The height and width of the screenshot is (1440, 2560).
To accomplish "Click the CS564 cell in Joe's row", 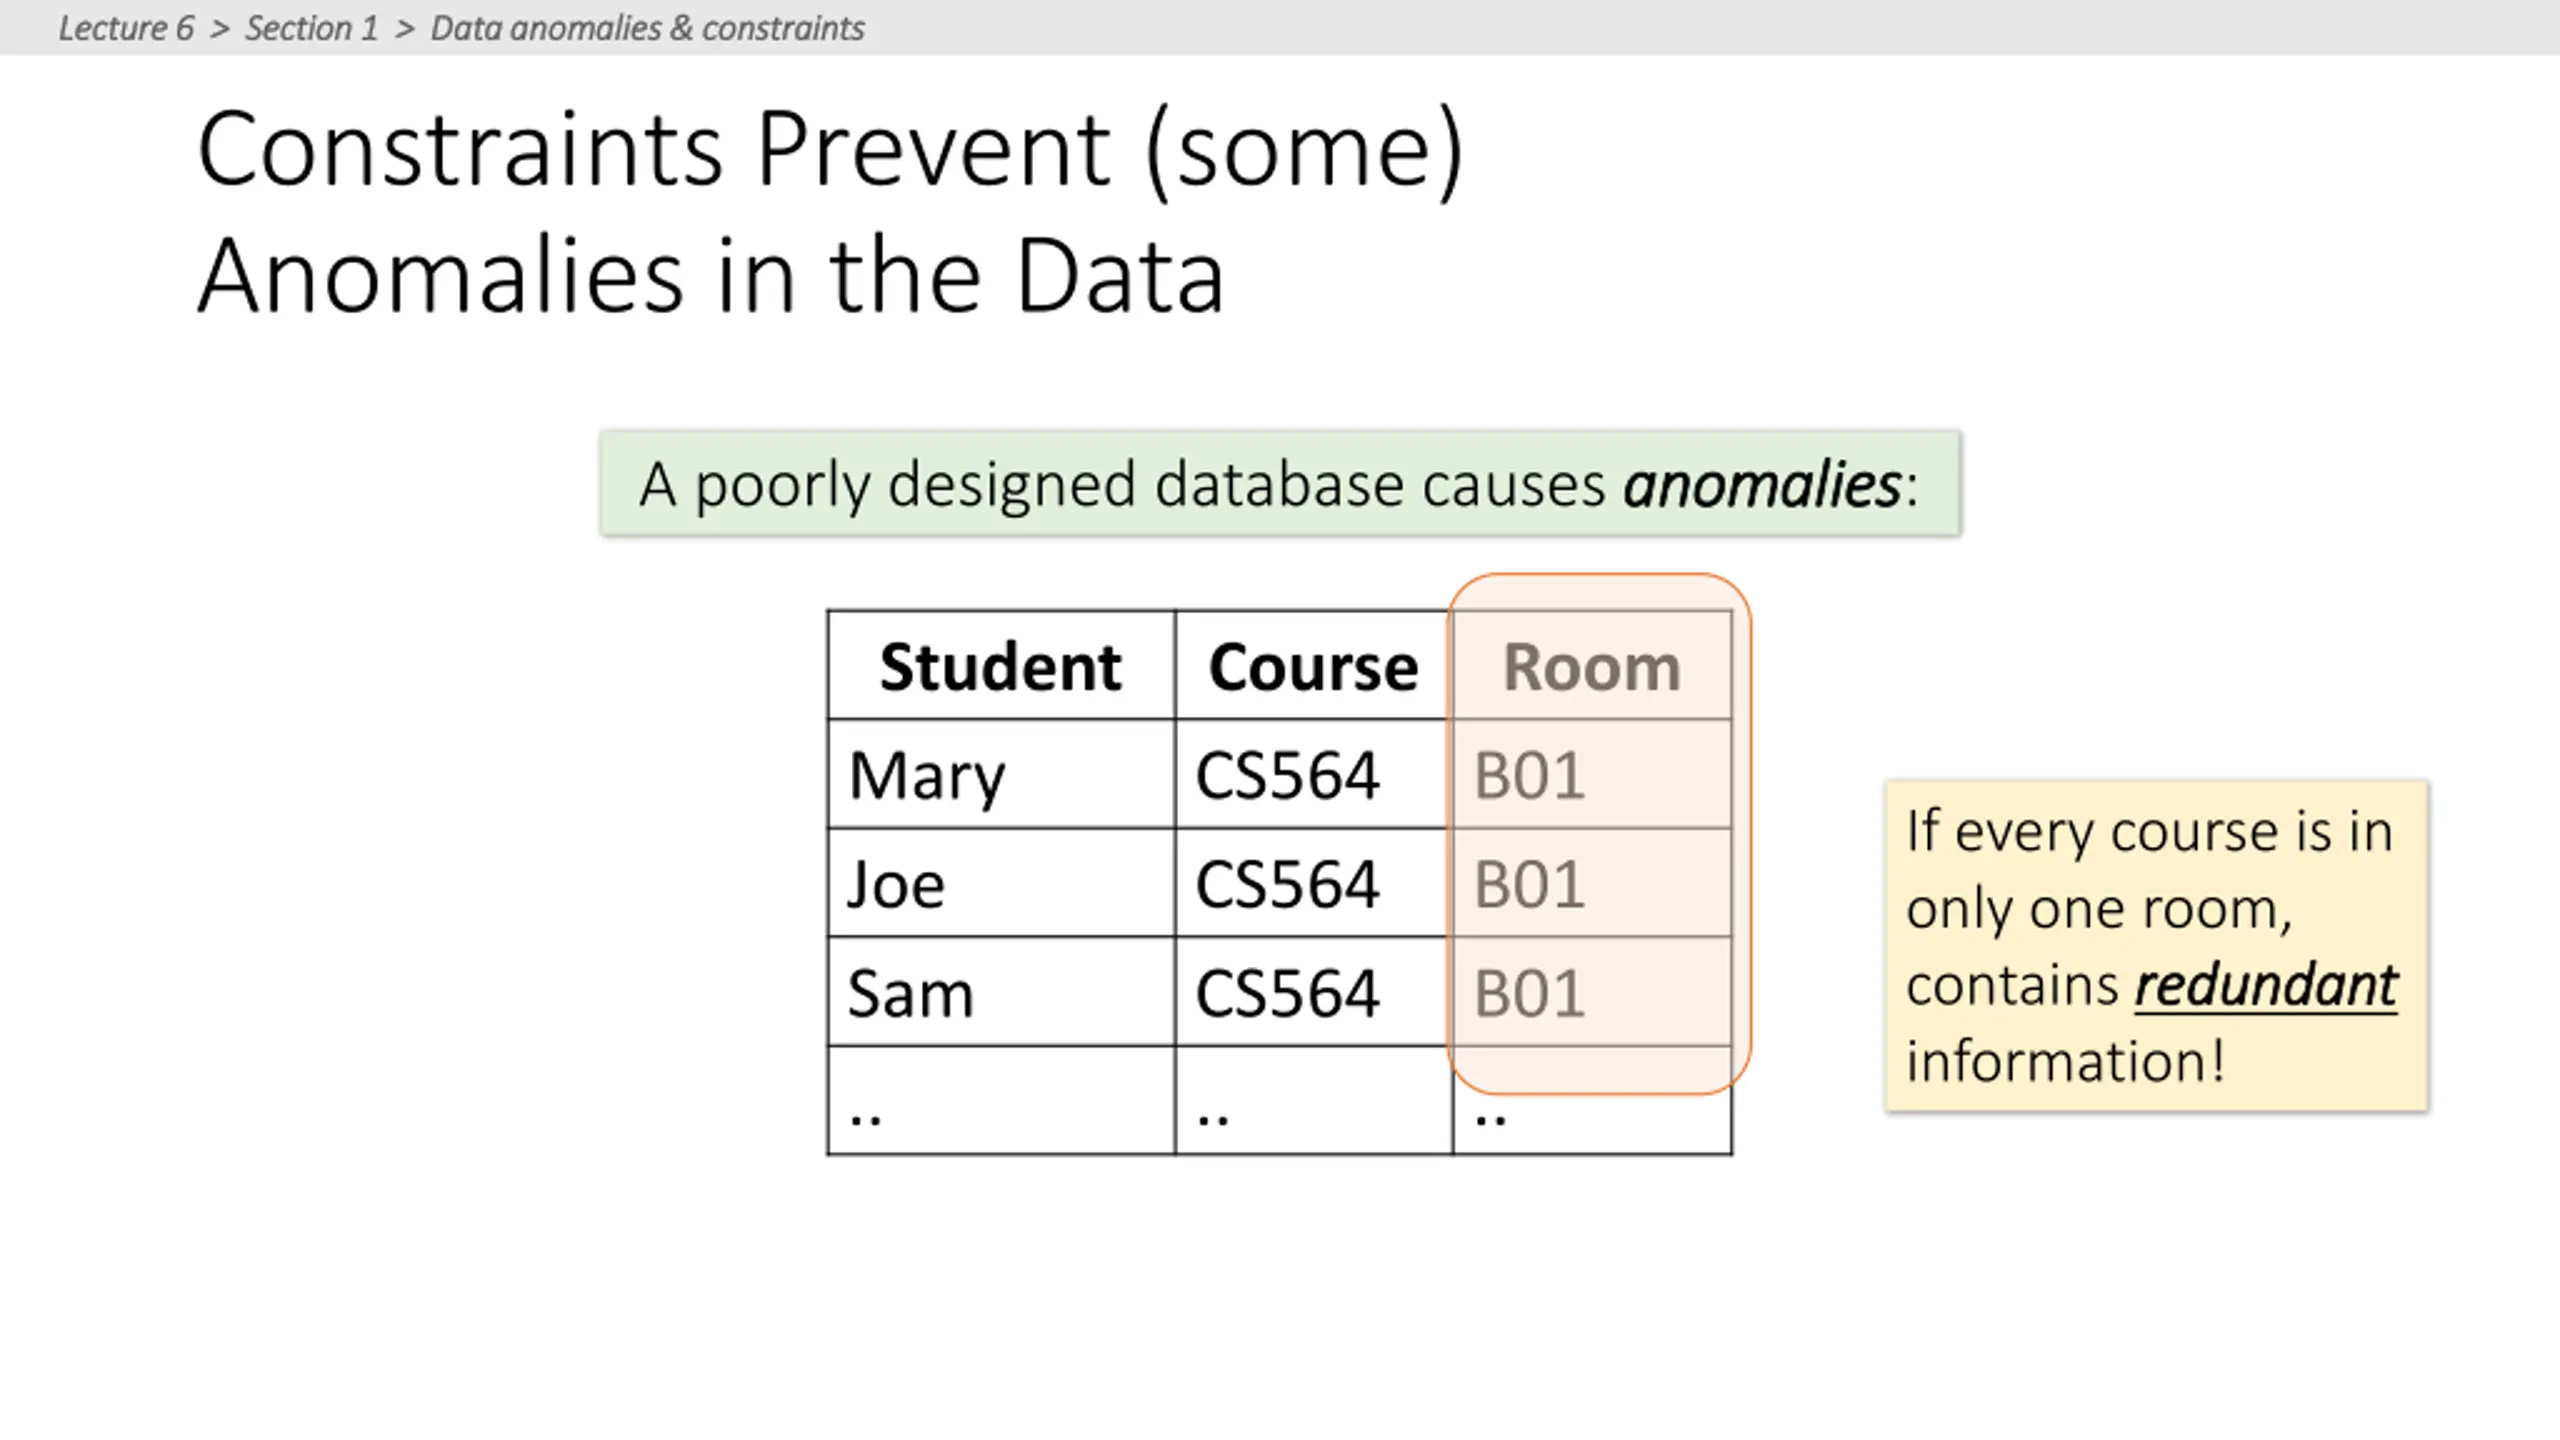I will point(1288,885).
